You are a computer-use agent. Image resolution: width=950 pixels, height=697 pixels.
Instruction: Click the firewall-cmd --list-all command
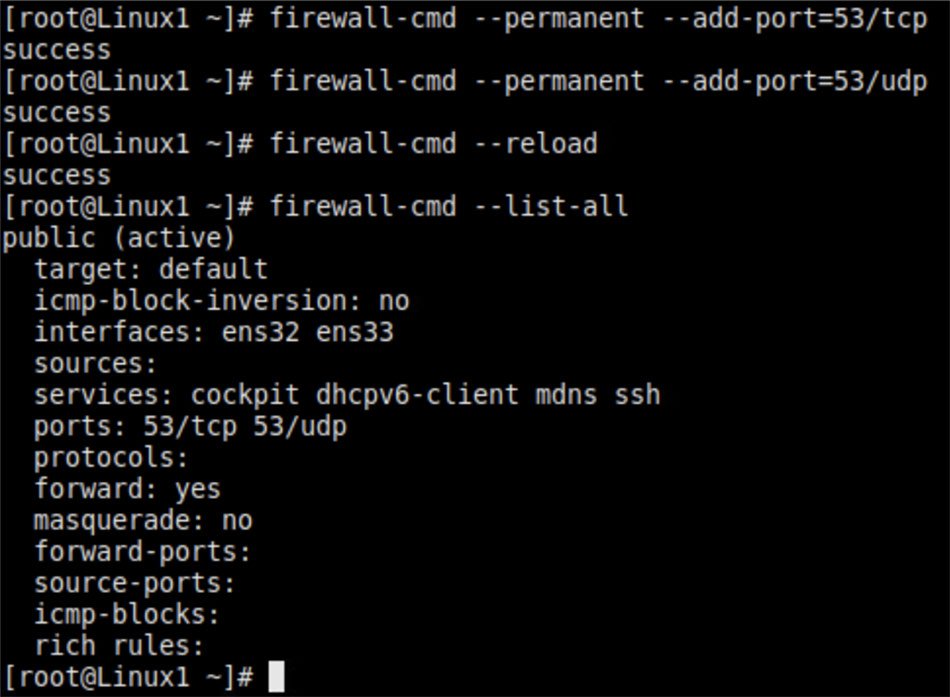(x=448, y=207)
